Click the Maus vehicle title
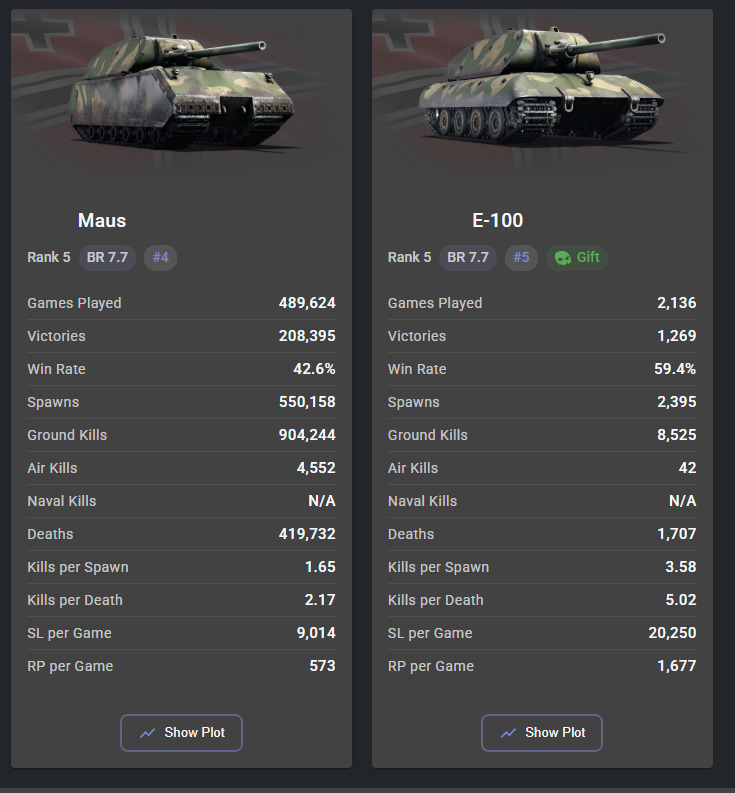Viewport: 735px width, 793px height. [x=102, y=220]
